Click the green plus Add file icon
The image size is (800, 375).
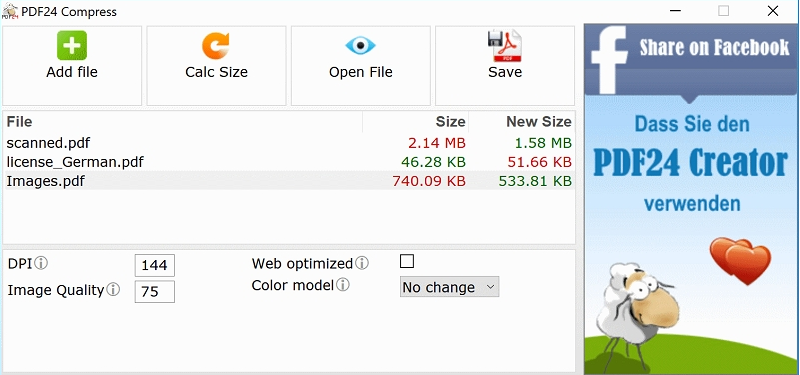click(x=72, y=45)
